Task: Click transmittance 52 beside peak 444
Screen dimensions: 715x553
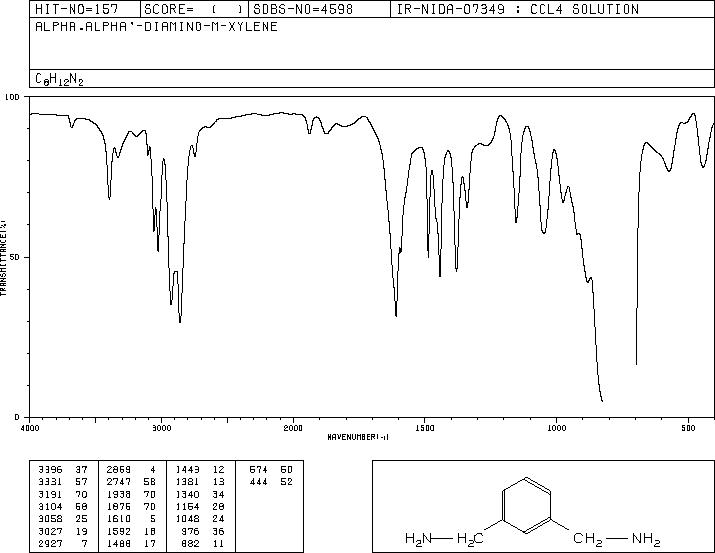Action: (x=286, y=482)
